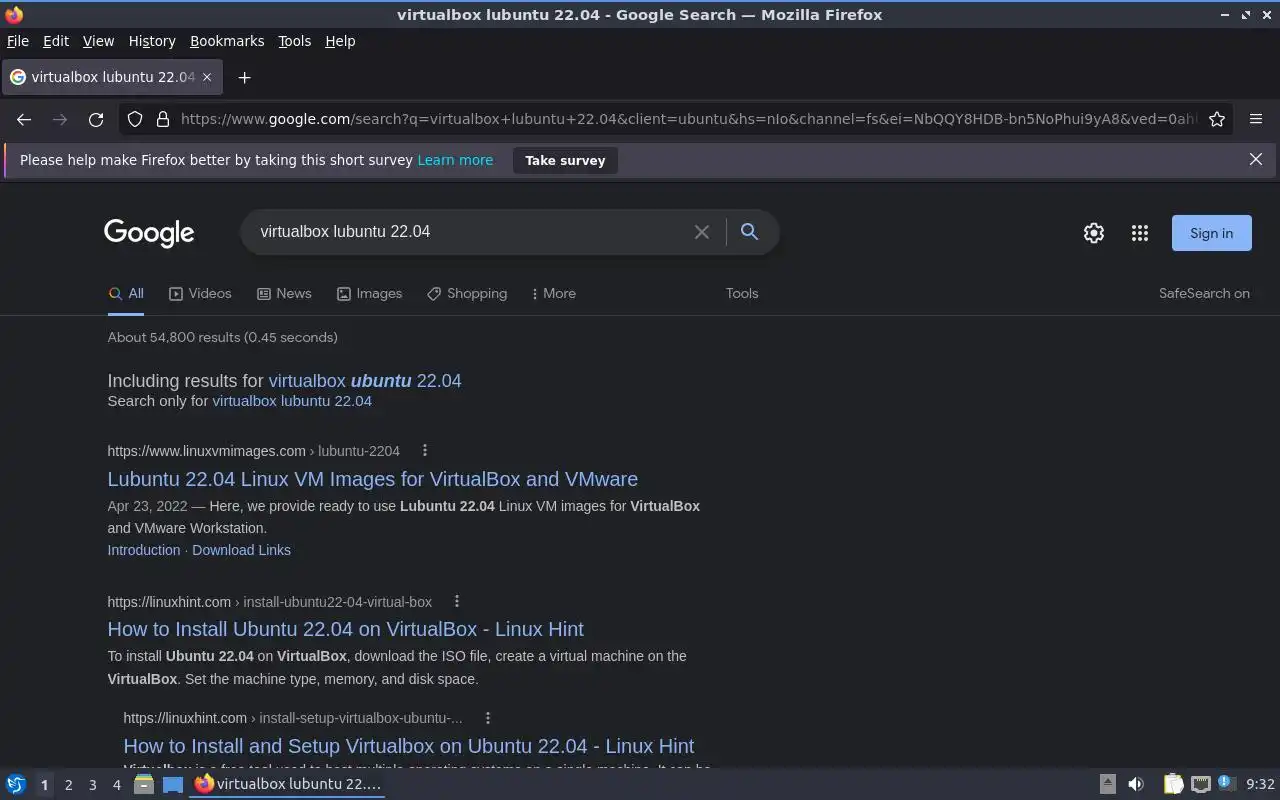The width and height of the screenshot is (1280, 800).
Task: Submit search with the magnifier icon
Action: pyautogui.click(x=749, y=232)
